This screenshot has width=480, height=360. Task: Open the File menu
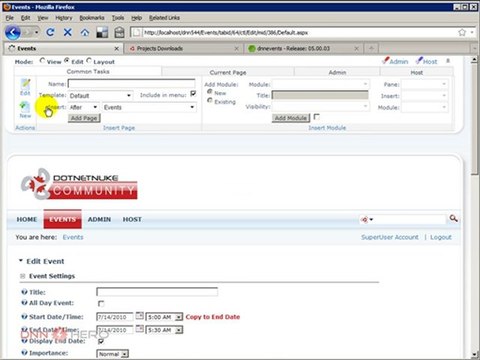point(10,18)
